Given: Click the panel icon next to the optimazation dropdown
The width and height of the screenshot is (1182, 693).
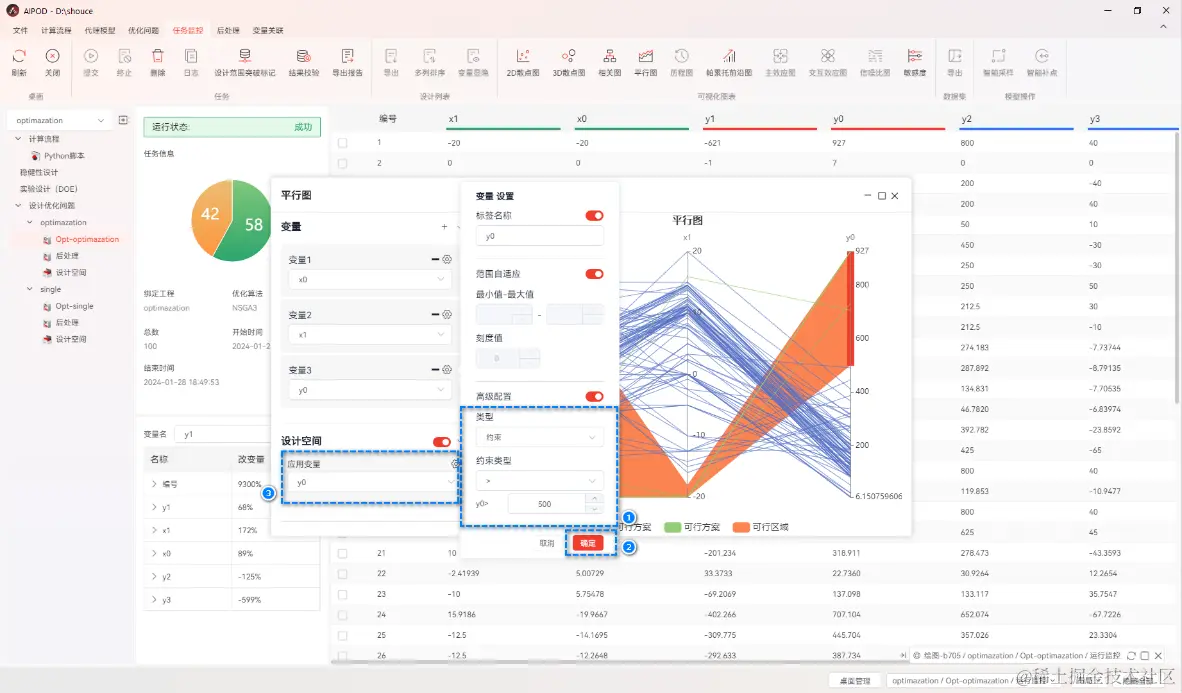Looking at the screenshot, I should 124,120.
